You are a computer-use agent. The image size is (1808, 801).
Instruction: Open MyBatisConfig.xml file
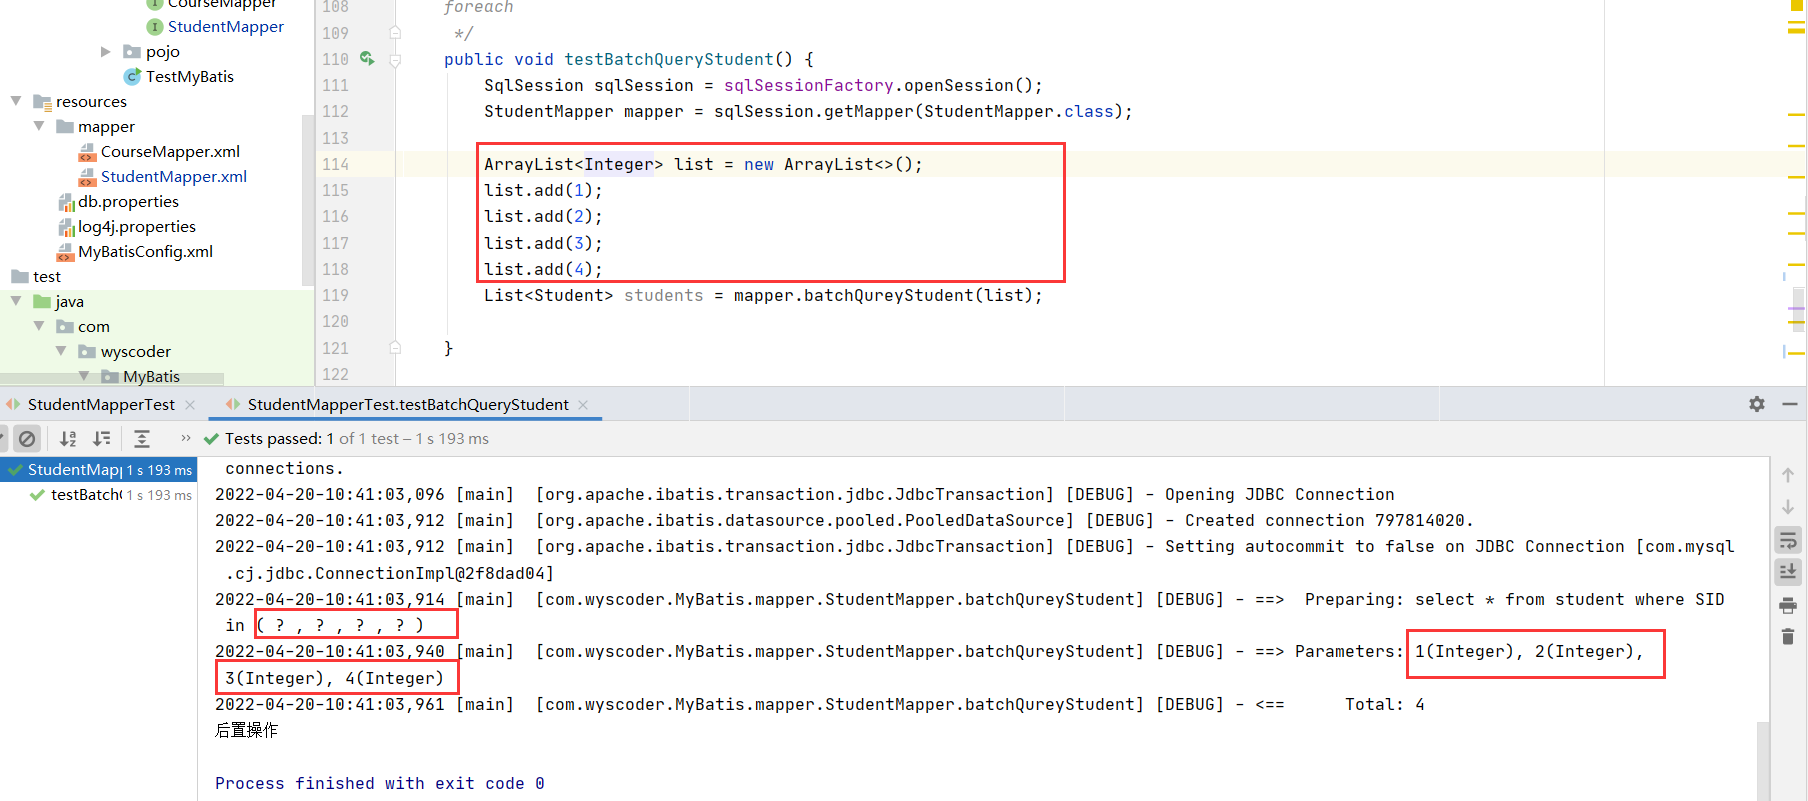pyautogui.click(x=145, y=251)
